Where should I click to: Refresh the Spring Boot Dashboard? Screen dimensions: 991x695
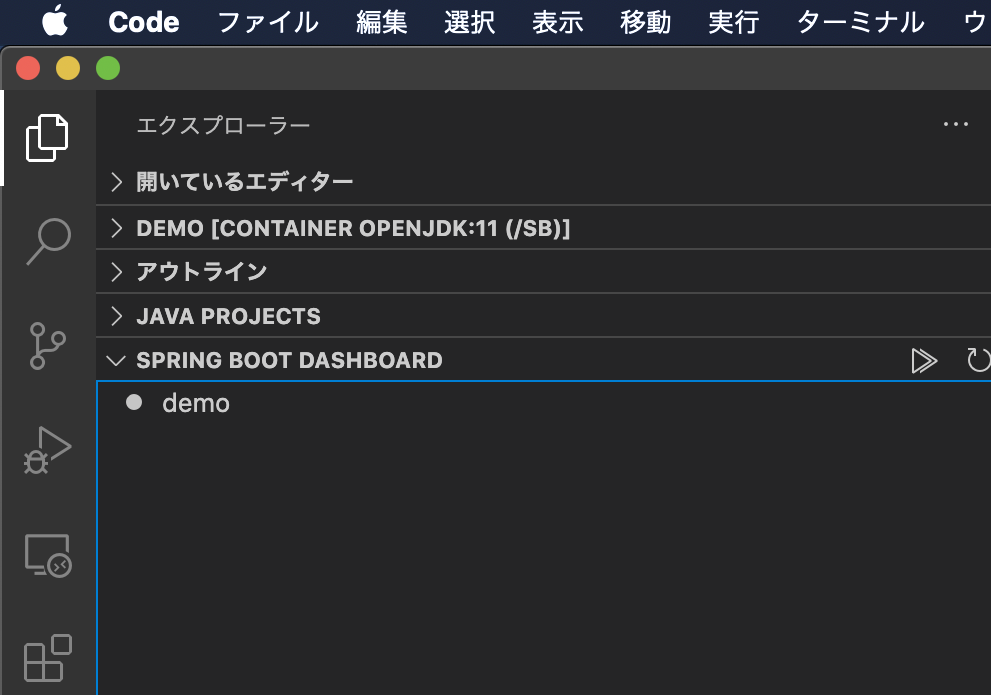coord(978,361)
